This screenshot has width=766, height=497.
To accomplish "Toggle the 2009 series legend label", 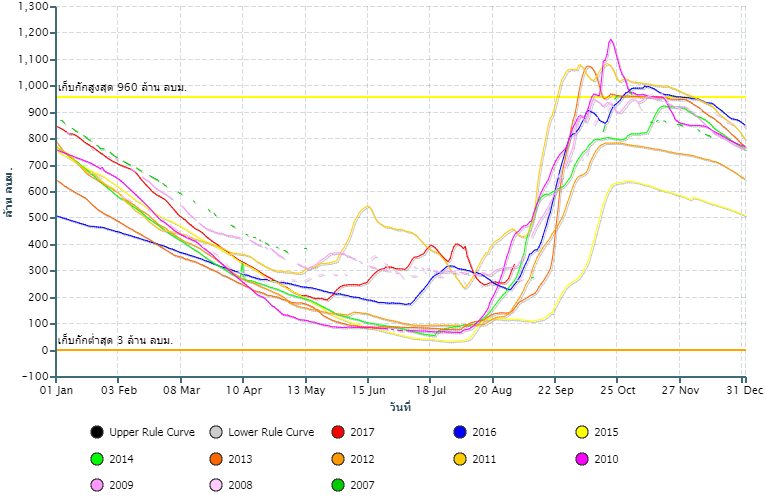I will (124, 486).
